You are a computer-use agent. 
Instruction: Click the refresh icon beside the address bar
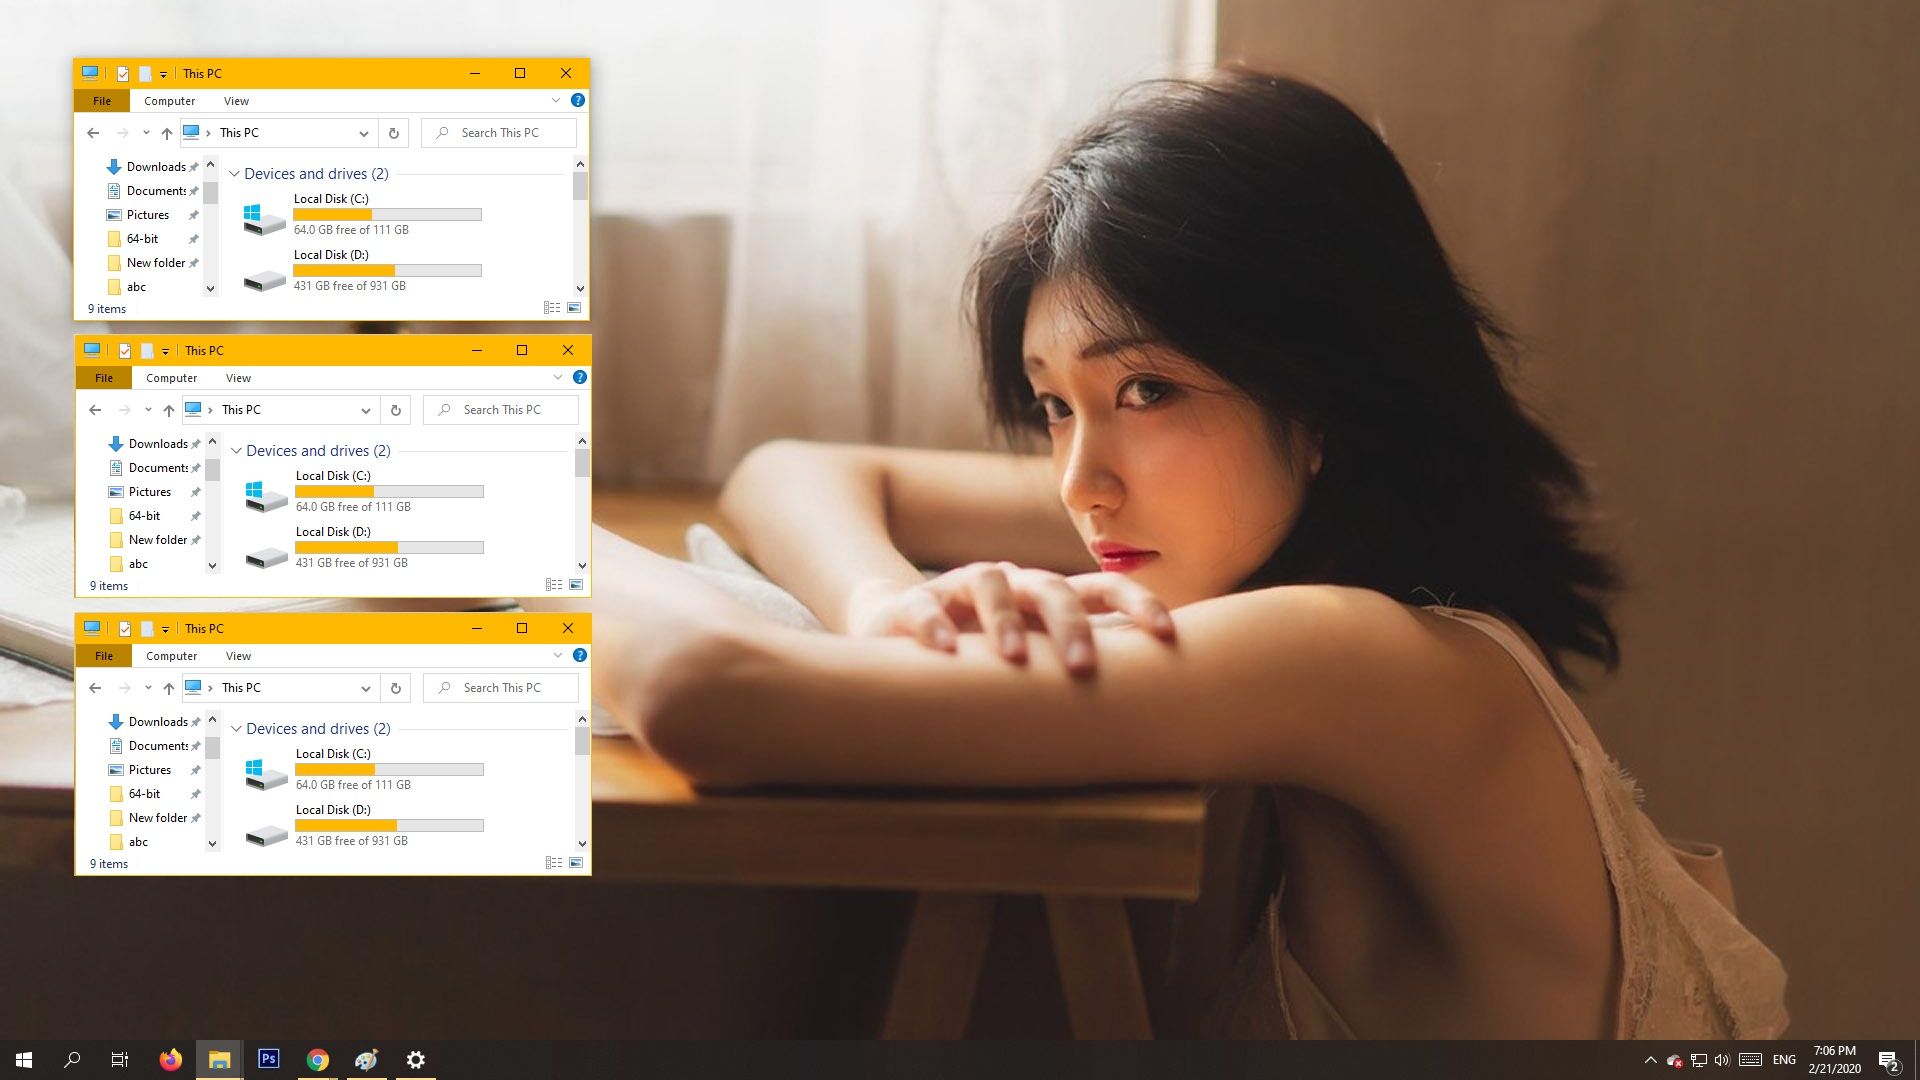coord(392,133)
